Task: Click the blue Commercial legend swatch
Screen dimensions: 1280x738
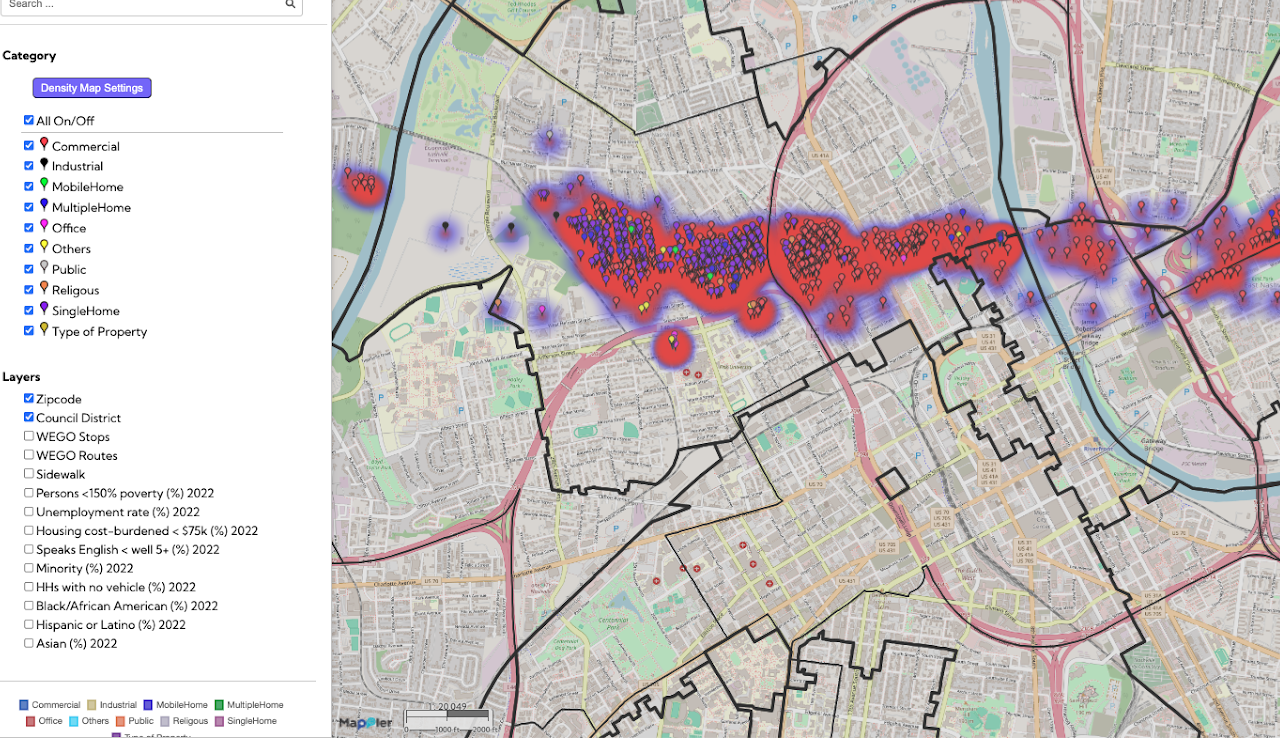Action: point(24,705)
